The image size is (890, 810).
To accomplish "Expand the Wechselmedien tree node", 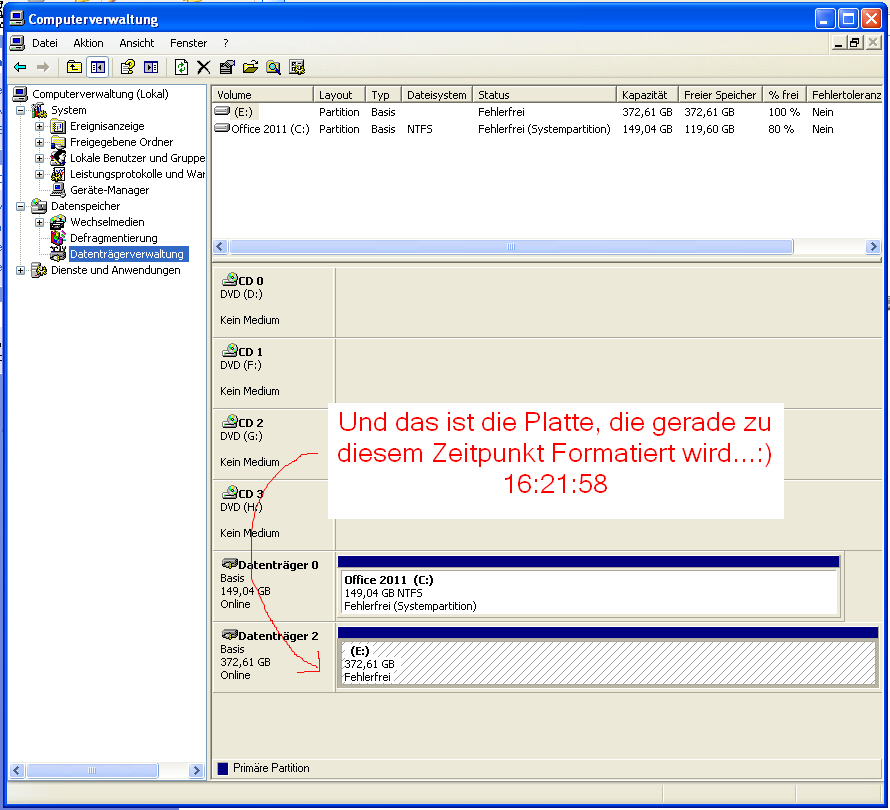I will coord(39,222).
